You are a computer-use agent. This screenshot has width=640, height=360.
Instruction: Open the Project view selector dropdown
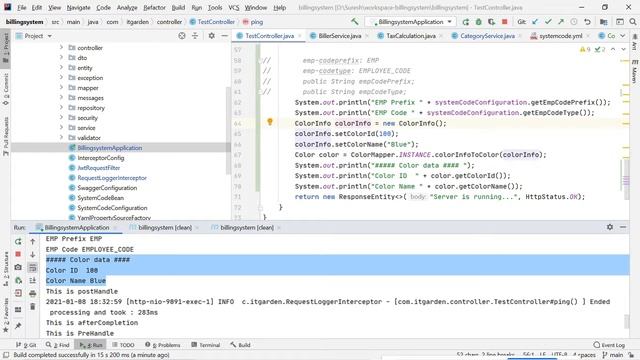point(34,36)
